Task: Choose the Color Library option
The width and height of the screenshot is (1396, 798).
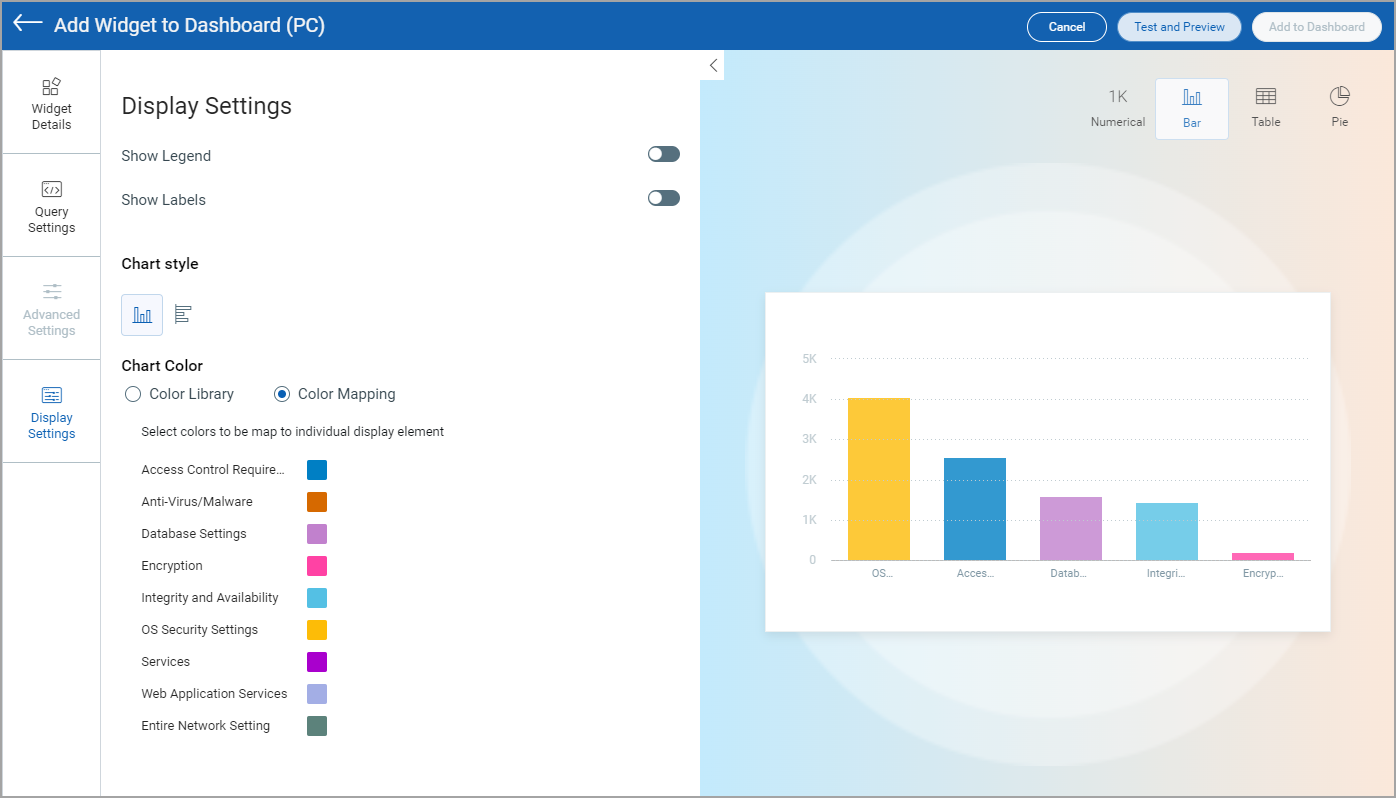Action: (133, 394)
